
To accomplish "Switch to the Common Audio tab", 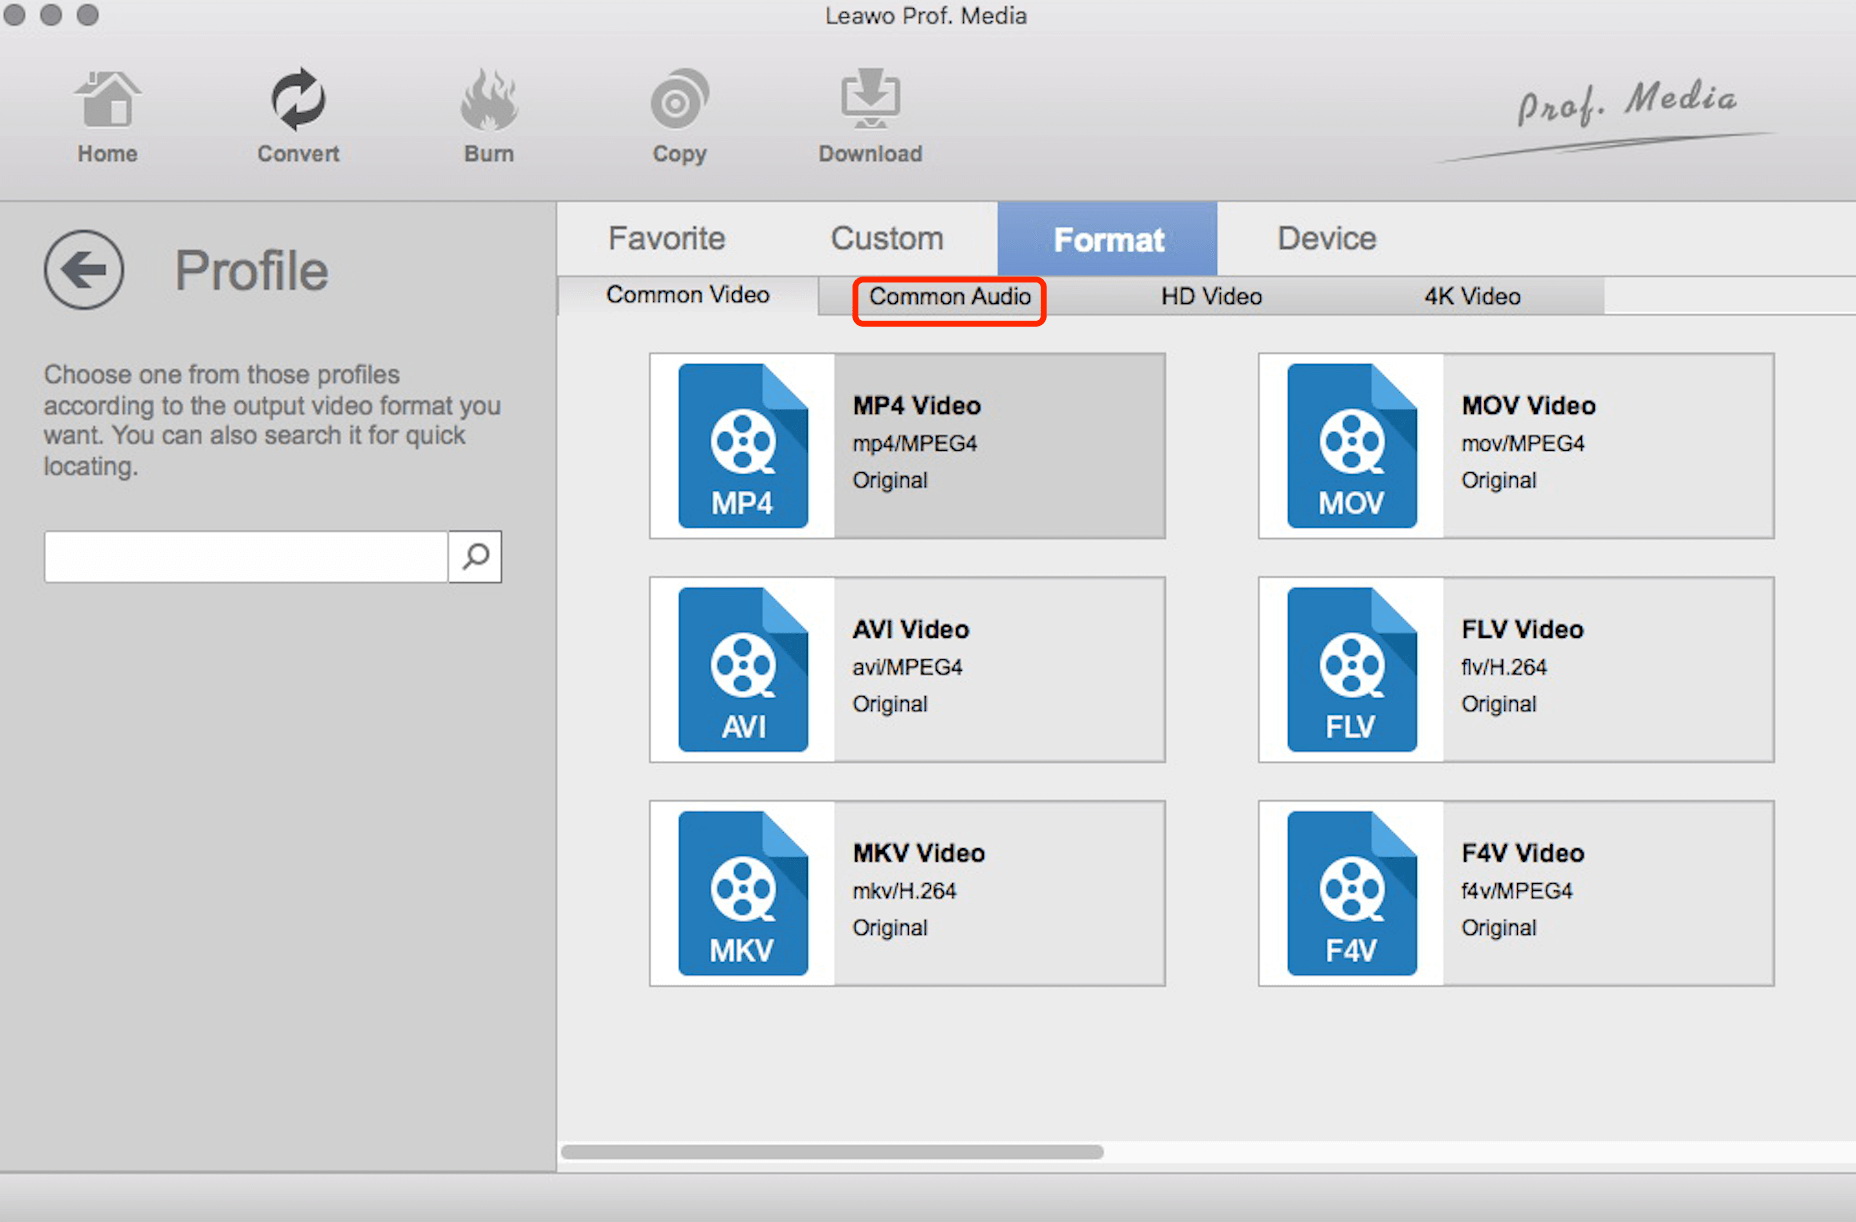I will point(950,297).
